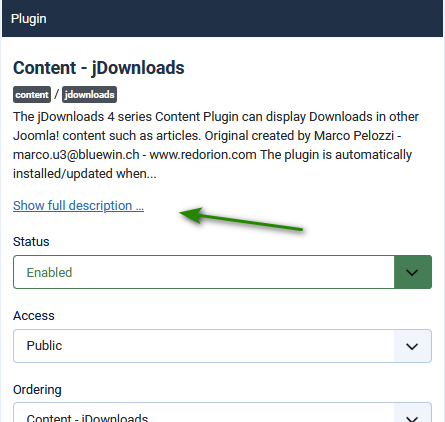The height and width of the screenshot is (422, 445).
Task: Expand the Access dropdown chevron
Action: pyautogui.click(x=413, y=346)
